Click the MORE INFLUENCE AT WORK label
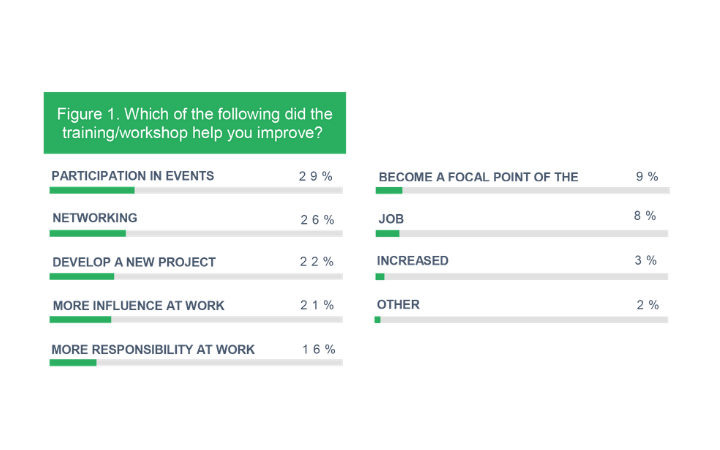This screenshot has height=450, width=720. click(138, 305)
